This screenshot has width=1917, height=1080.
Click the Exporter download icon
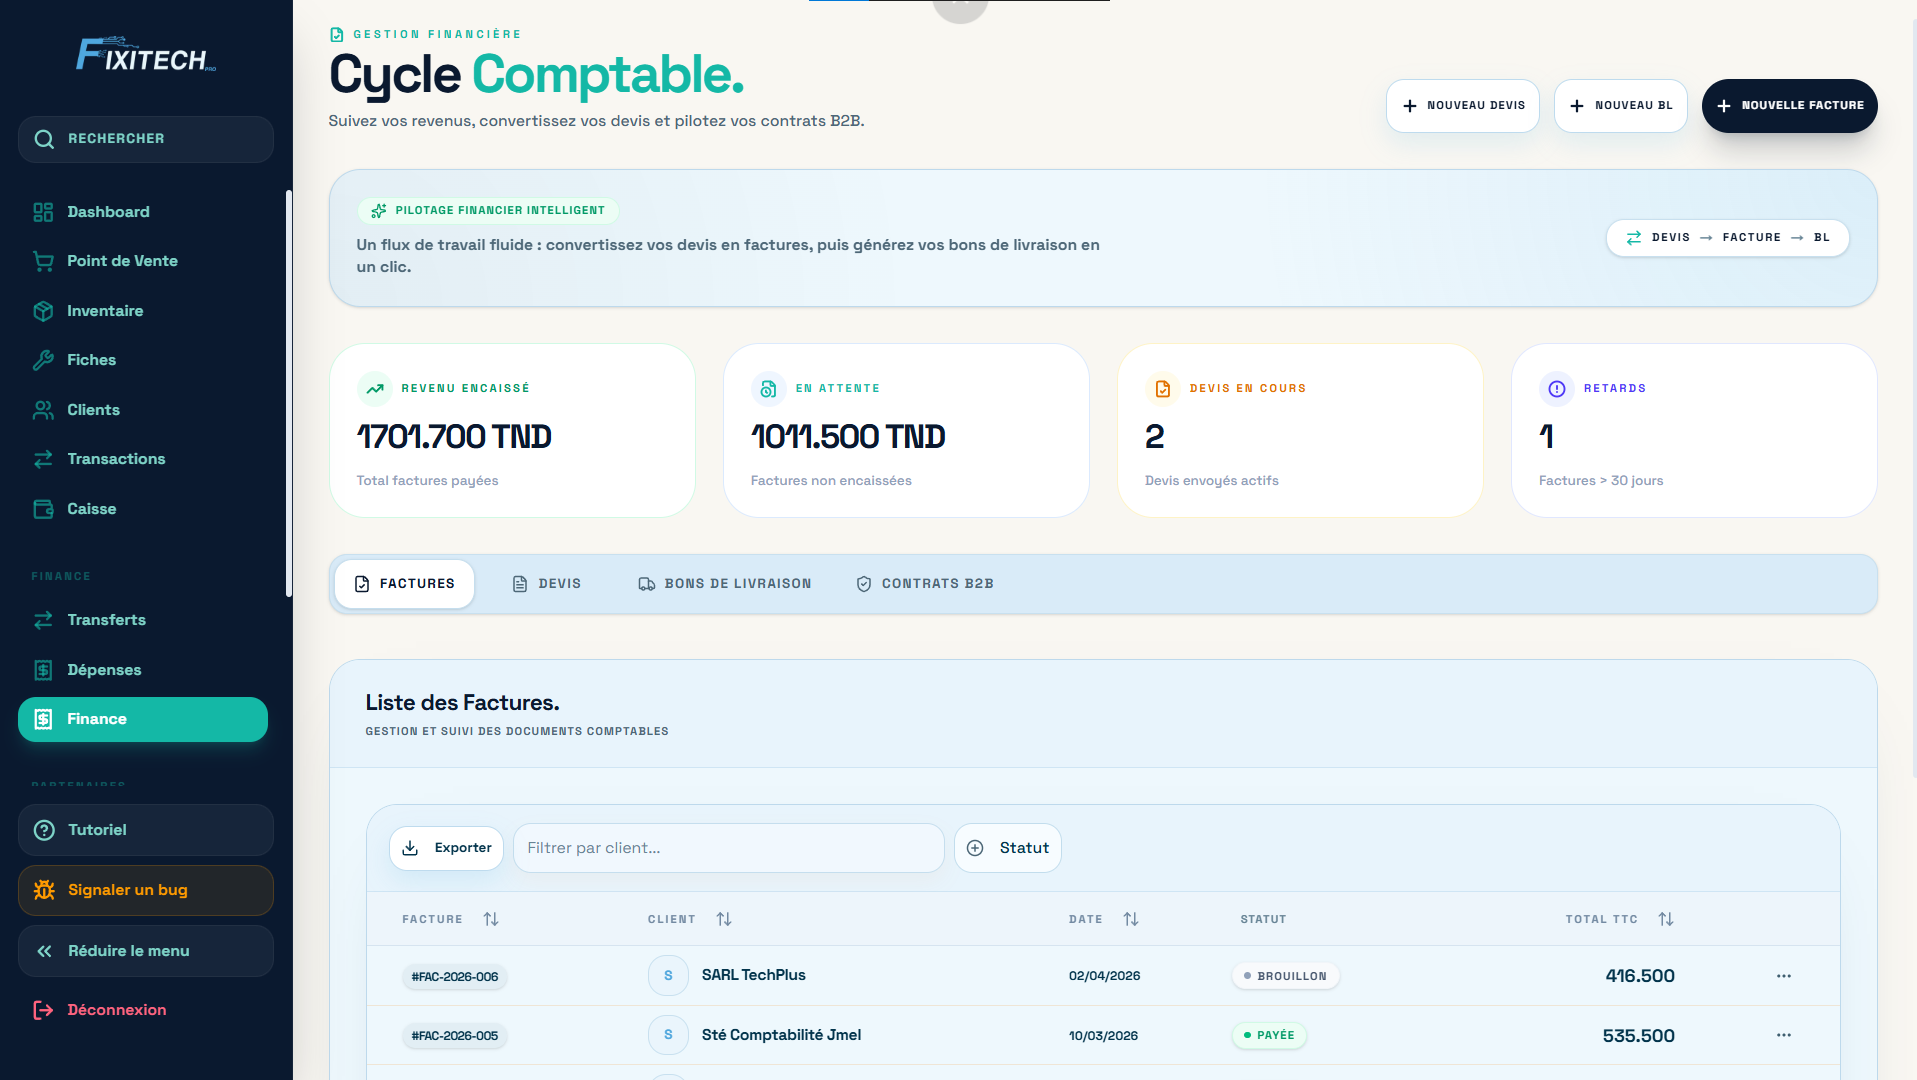pos(411,848)
